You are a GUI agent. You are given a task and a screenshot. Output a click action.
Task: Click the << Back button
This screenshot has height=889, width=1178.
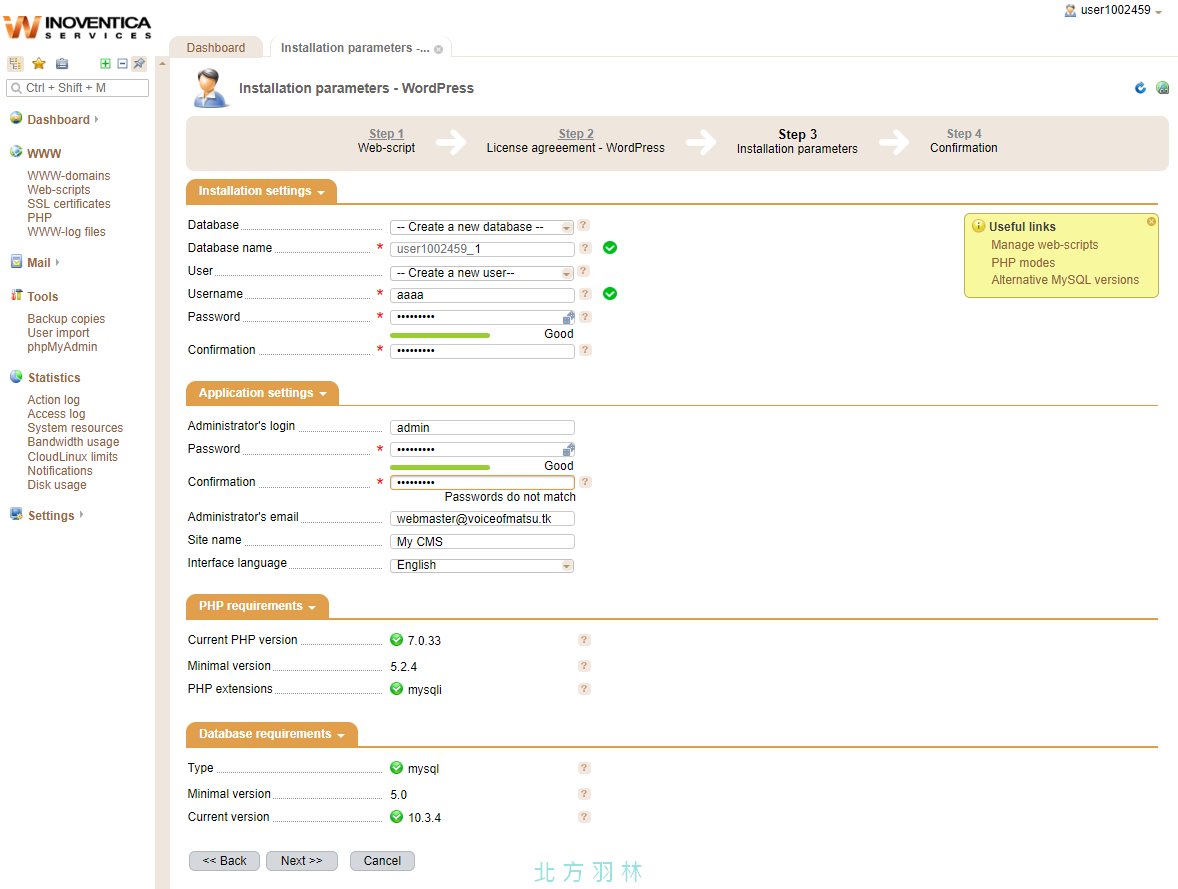tap(224, 860)
